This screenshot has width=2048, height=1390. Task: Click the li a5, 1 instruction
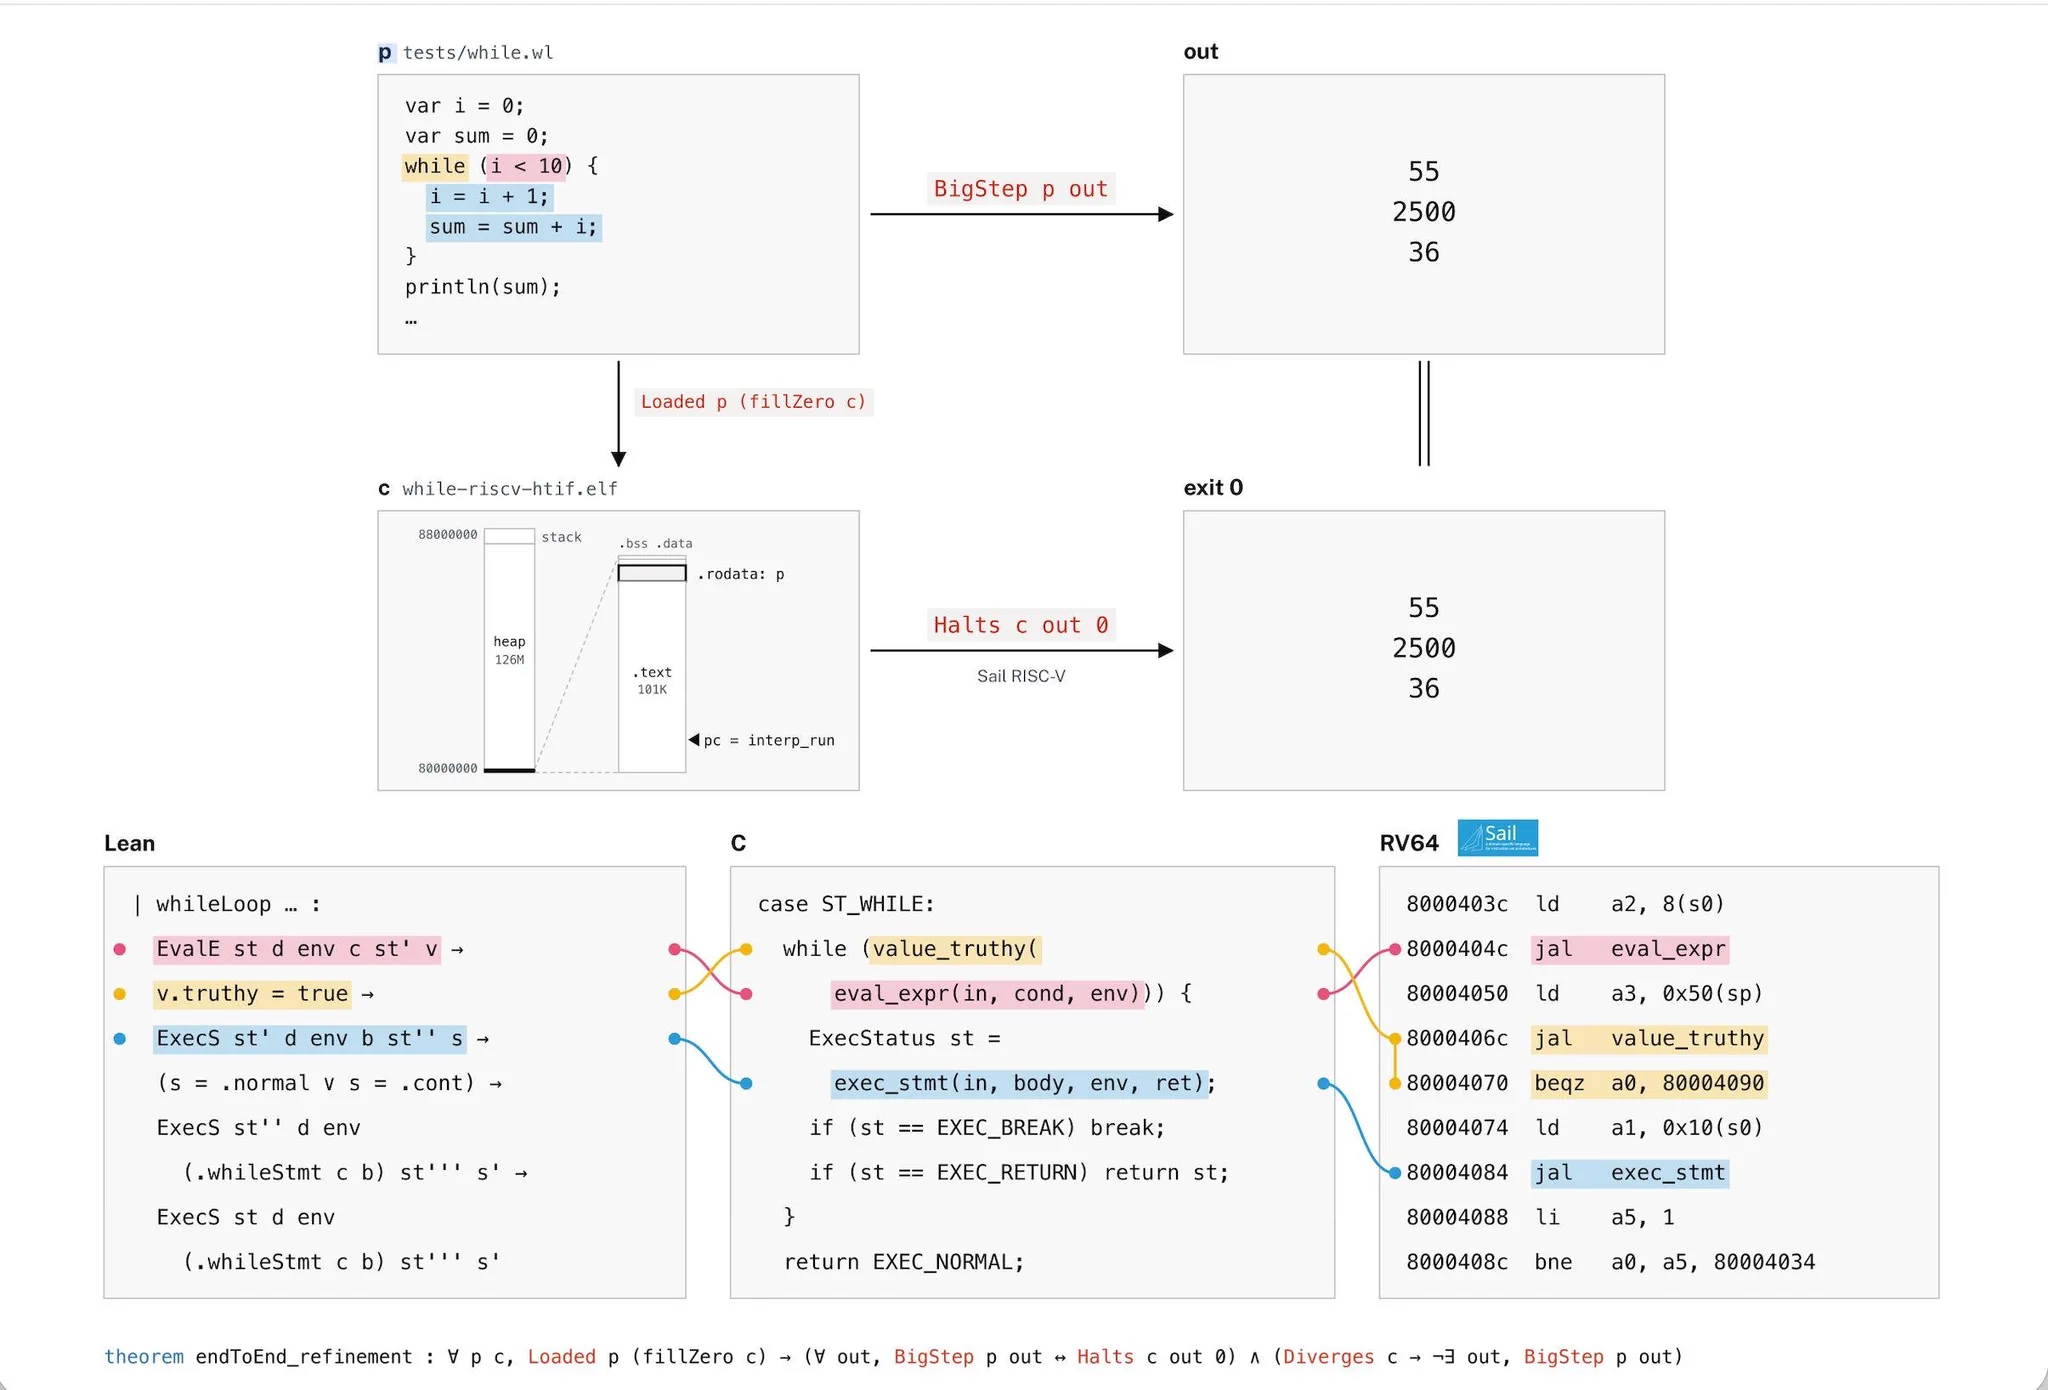tap(1604, 1217)
